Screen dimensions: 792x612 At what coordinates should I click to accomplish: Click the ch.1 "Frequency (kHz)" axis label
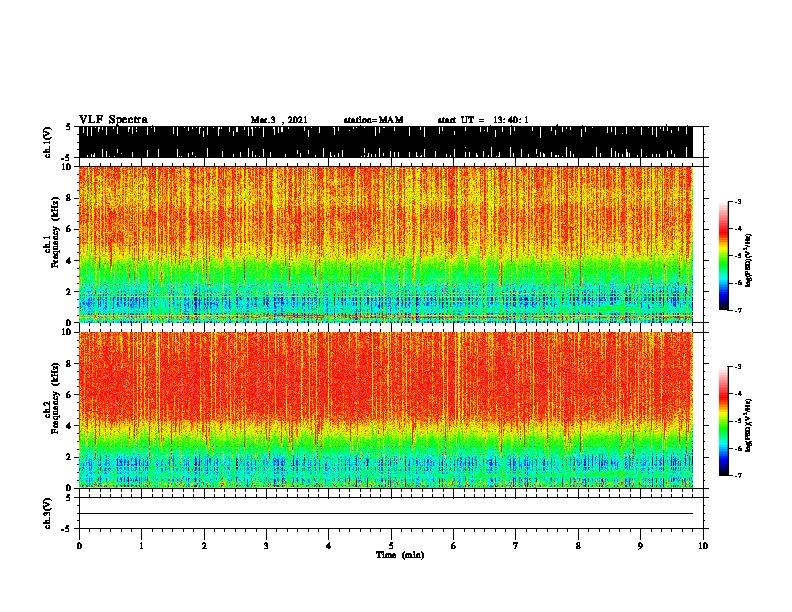(x=54, y=232)
